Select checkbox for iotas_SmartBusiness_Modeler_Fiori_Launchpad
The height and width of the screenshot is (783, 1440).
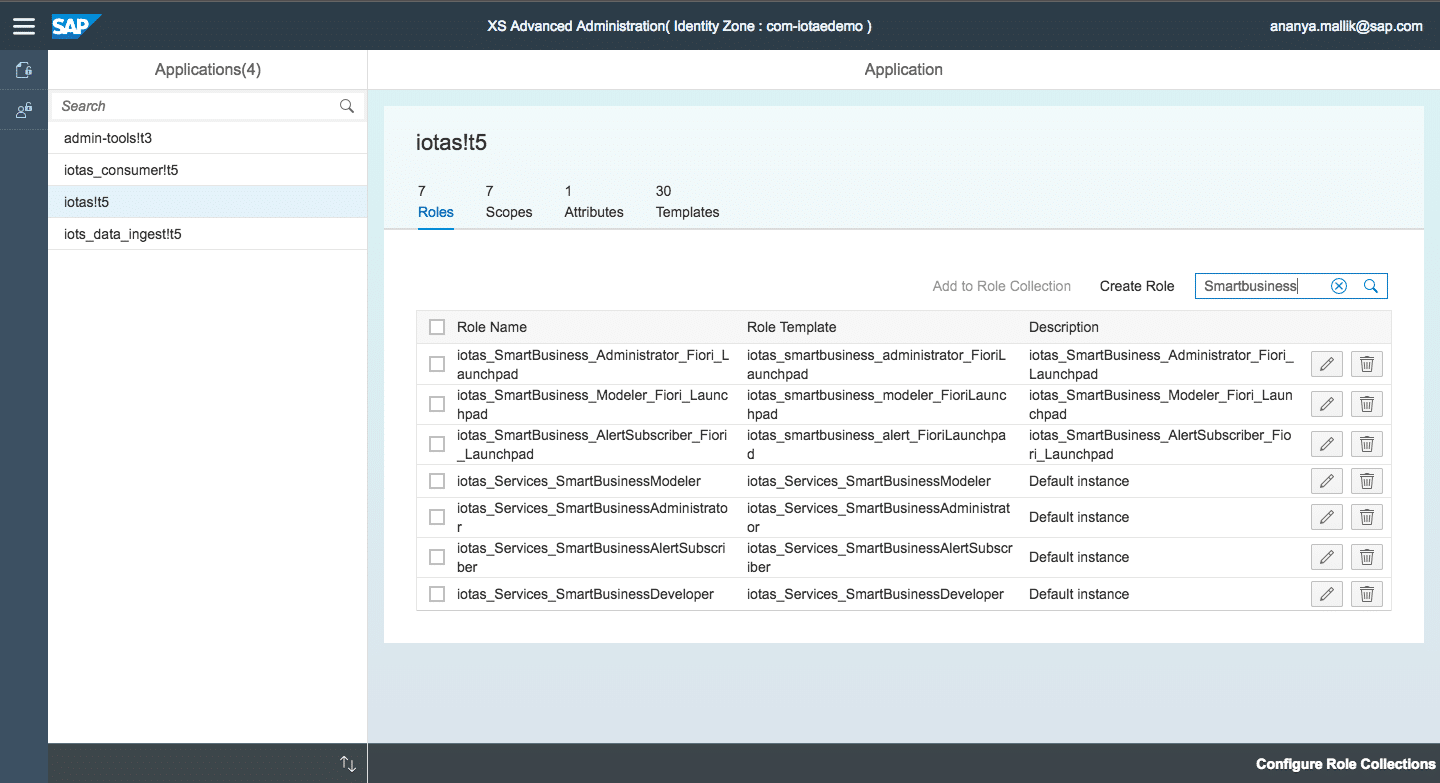[437, 404]
